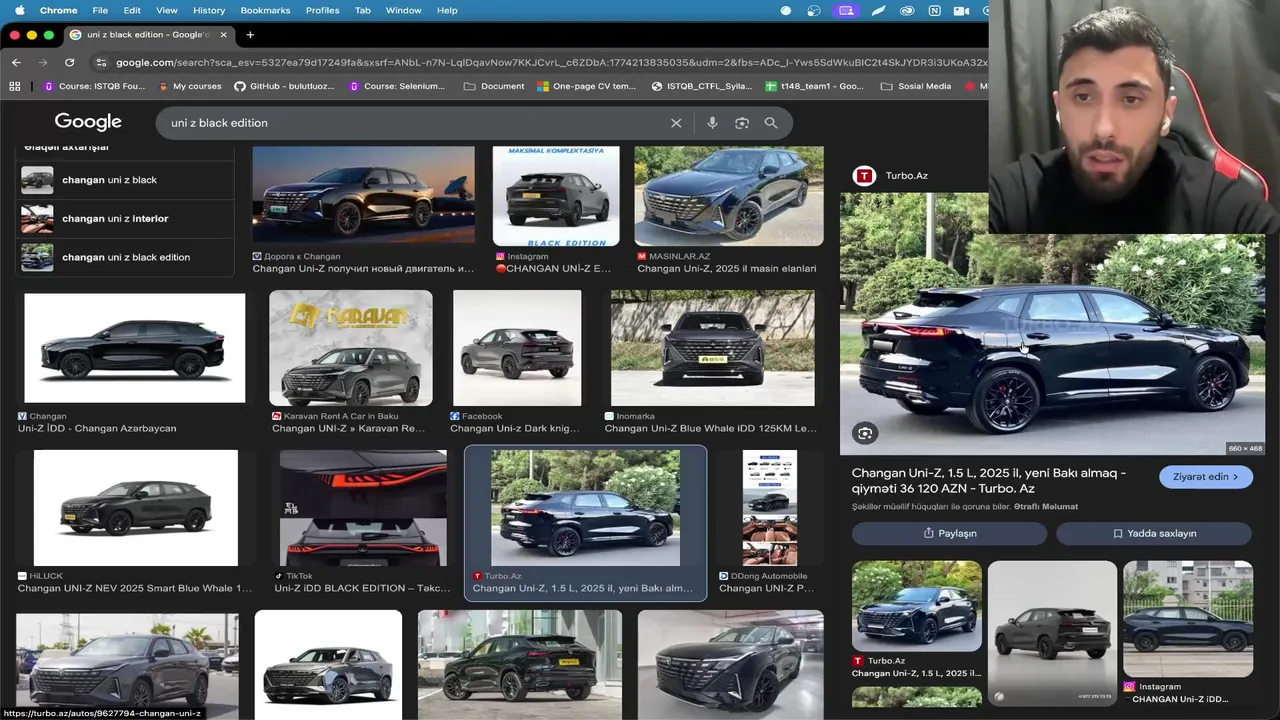Click preview title 'Changan Uni-Z, 1.5 L, 2025 il'
Screen dimensions: 1280x720
(x=989, y=481)
